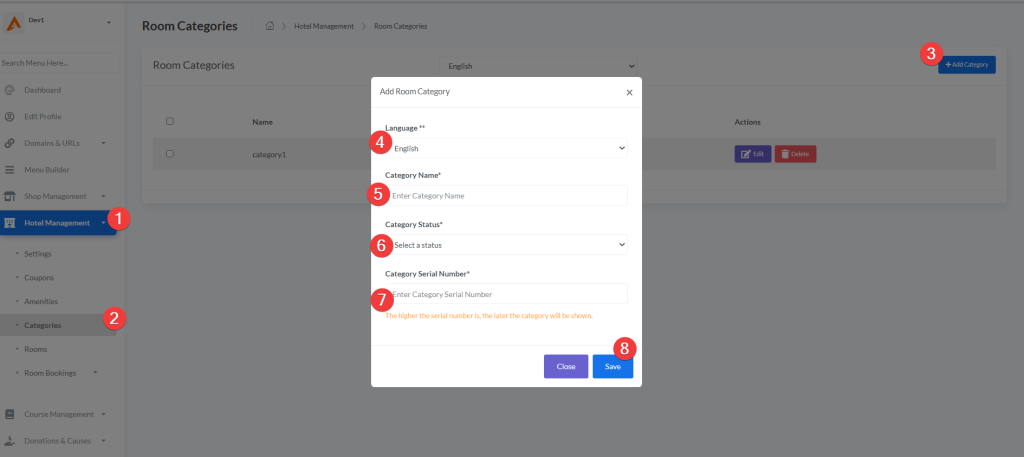This screenshot has width=1024, height=457.
Task: Toggle the select-all checkbox in table header
Action: coord(170,122)
